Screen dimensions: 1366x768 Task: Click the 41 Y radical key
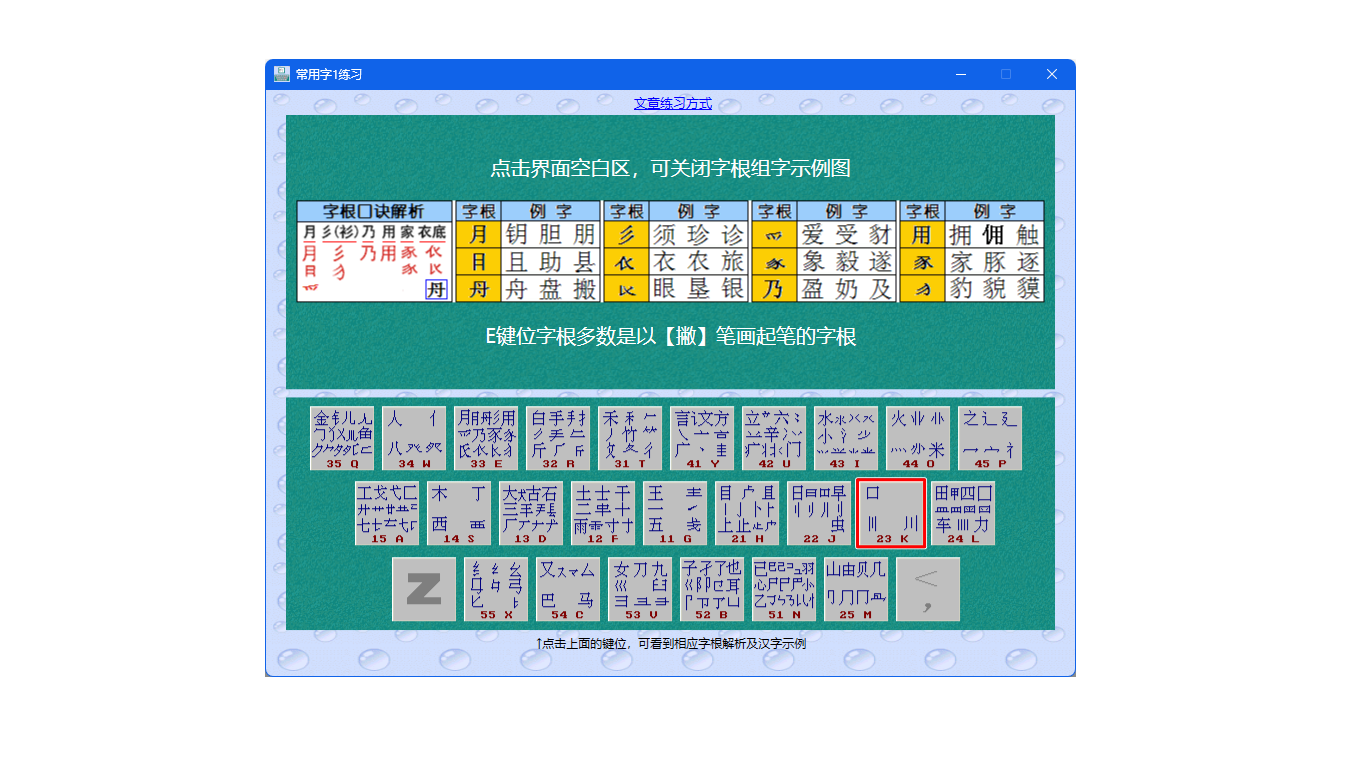pyautogui.click(x=702, y=438)
